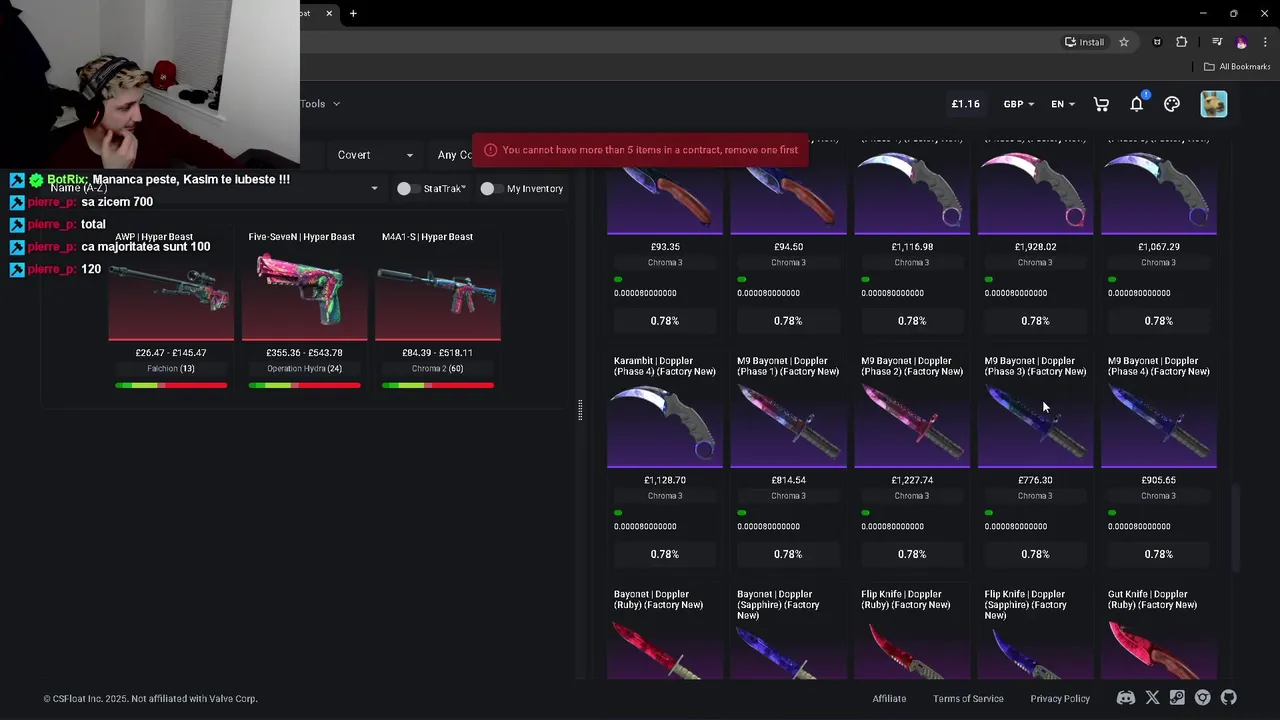Open the Chrome extension footer icon
Image resolution: width=1280 pixels, height=720 pixels.
pyautogui.click(x=1203, y=698)
